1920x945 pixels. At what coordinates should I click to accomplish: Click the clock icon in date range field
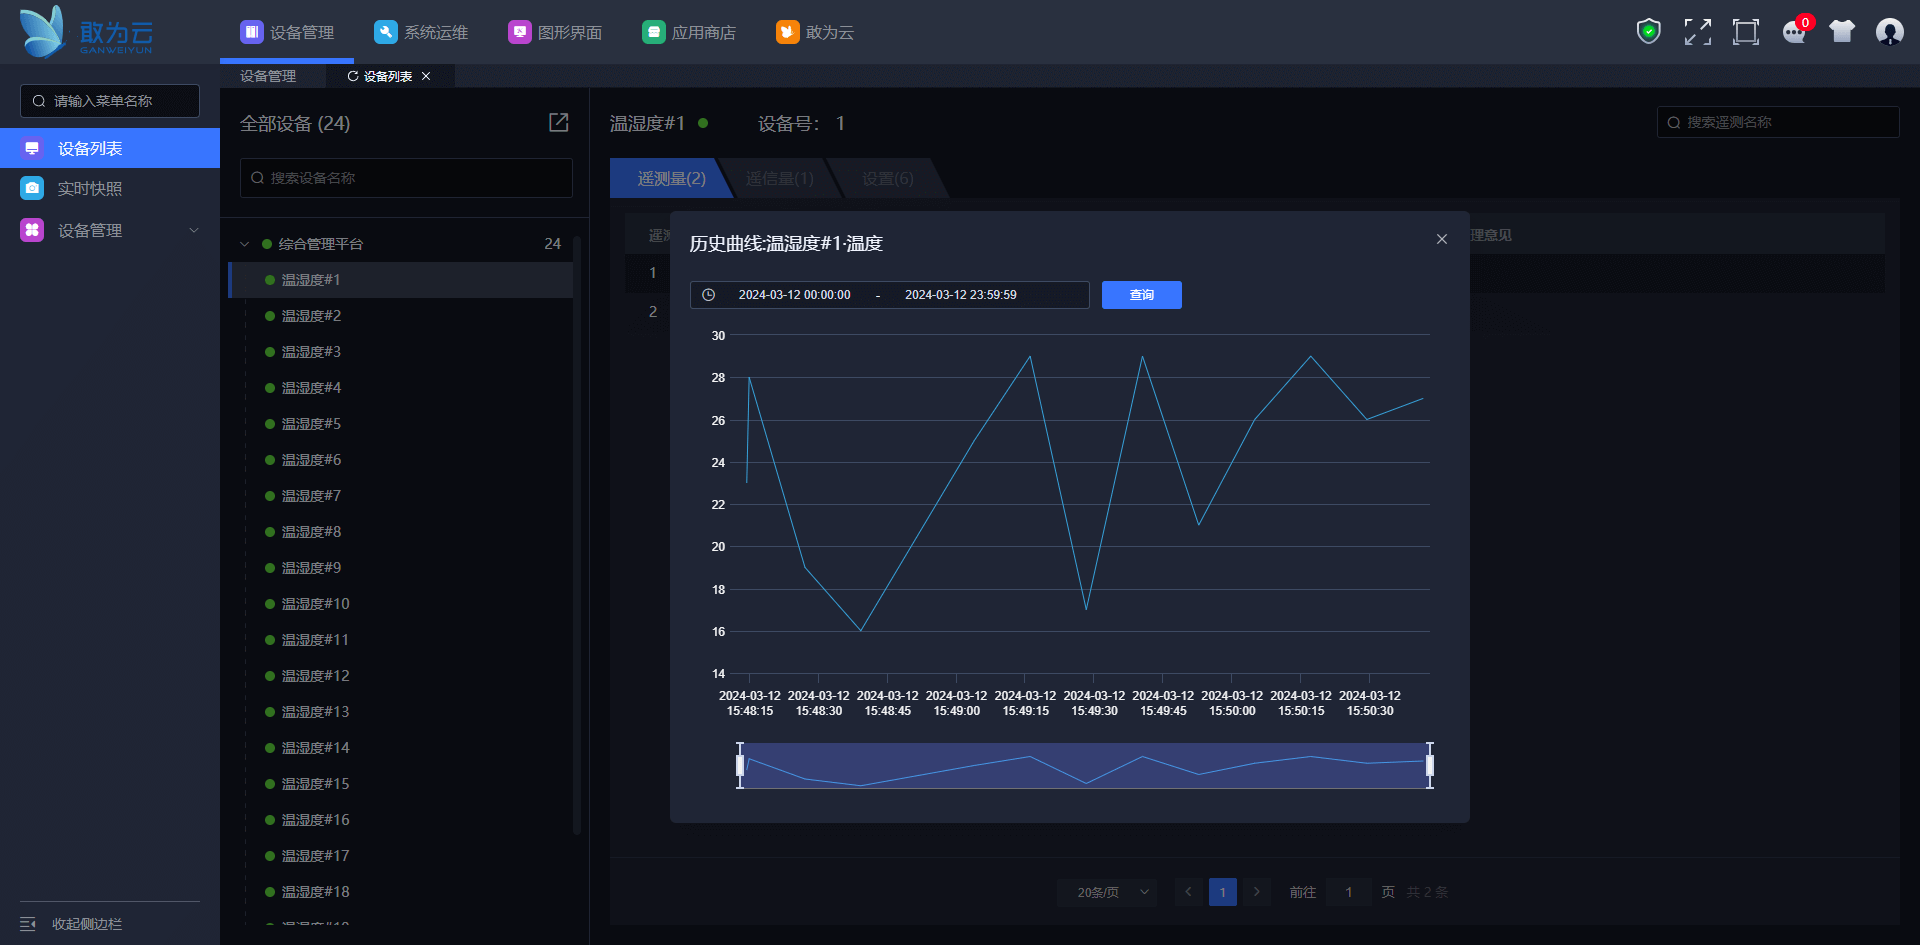click(x=709, y=295)
